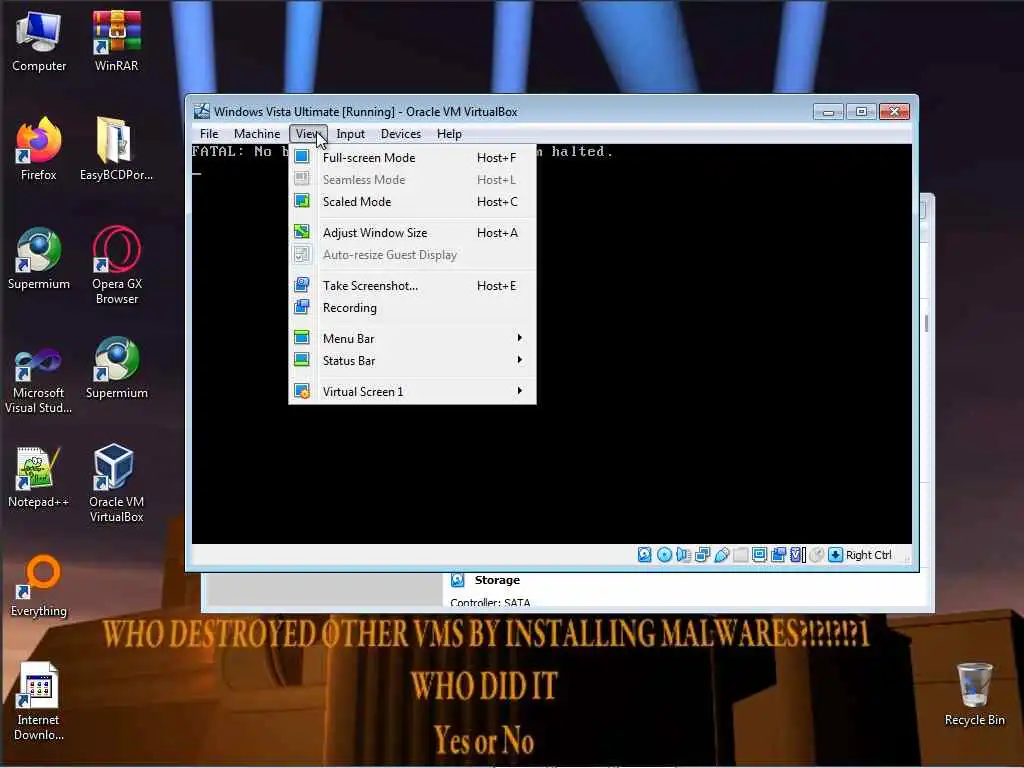This screenshot has height=768, width=1024.
Task: Click Storage section header in VirtualBox Manager
Action: click(x=497, y=580)
